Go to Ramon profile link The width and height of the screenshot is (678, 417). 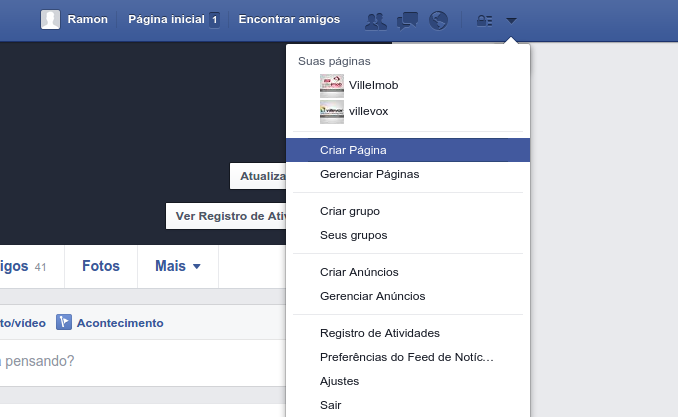[x=87, y=19]
